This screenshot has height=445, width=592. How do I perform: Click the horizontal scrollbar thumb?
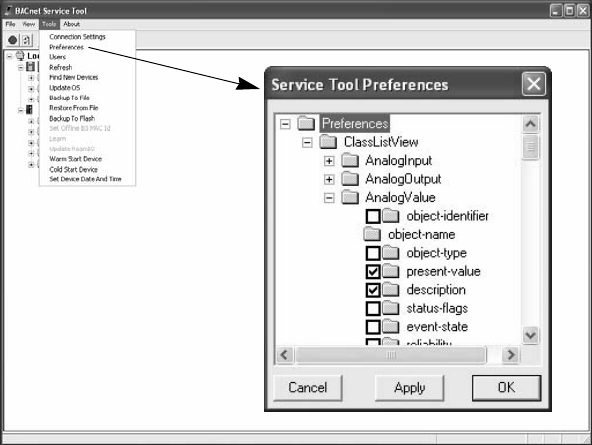click(x=391, y=355)
